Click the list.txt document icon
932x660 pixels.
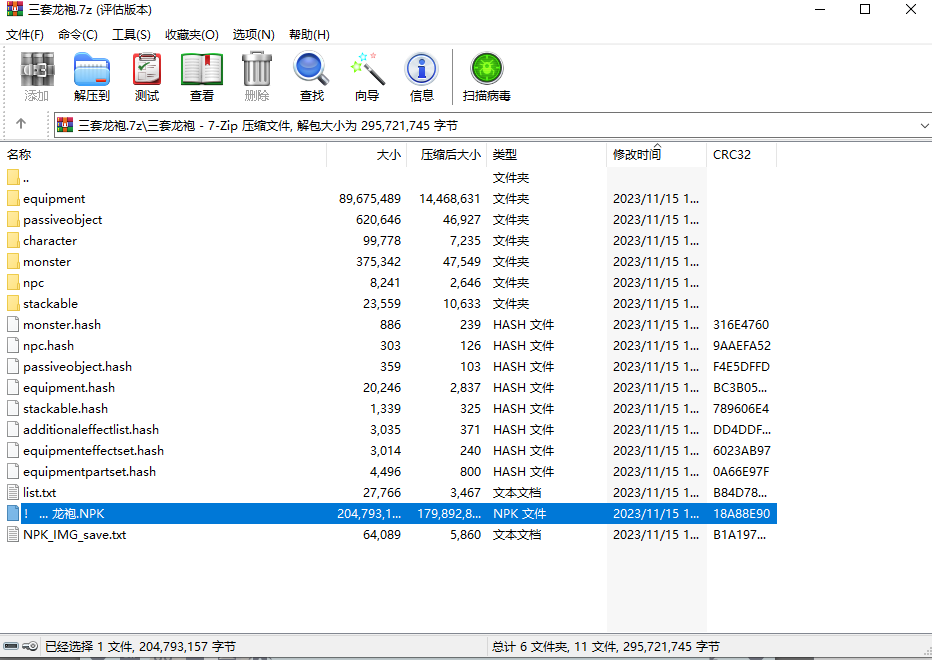pos(13,492)
